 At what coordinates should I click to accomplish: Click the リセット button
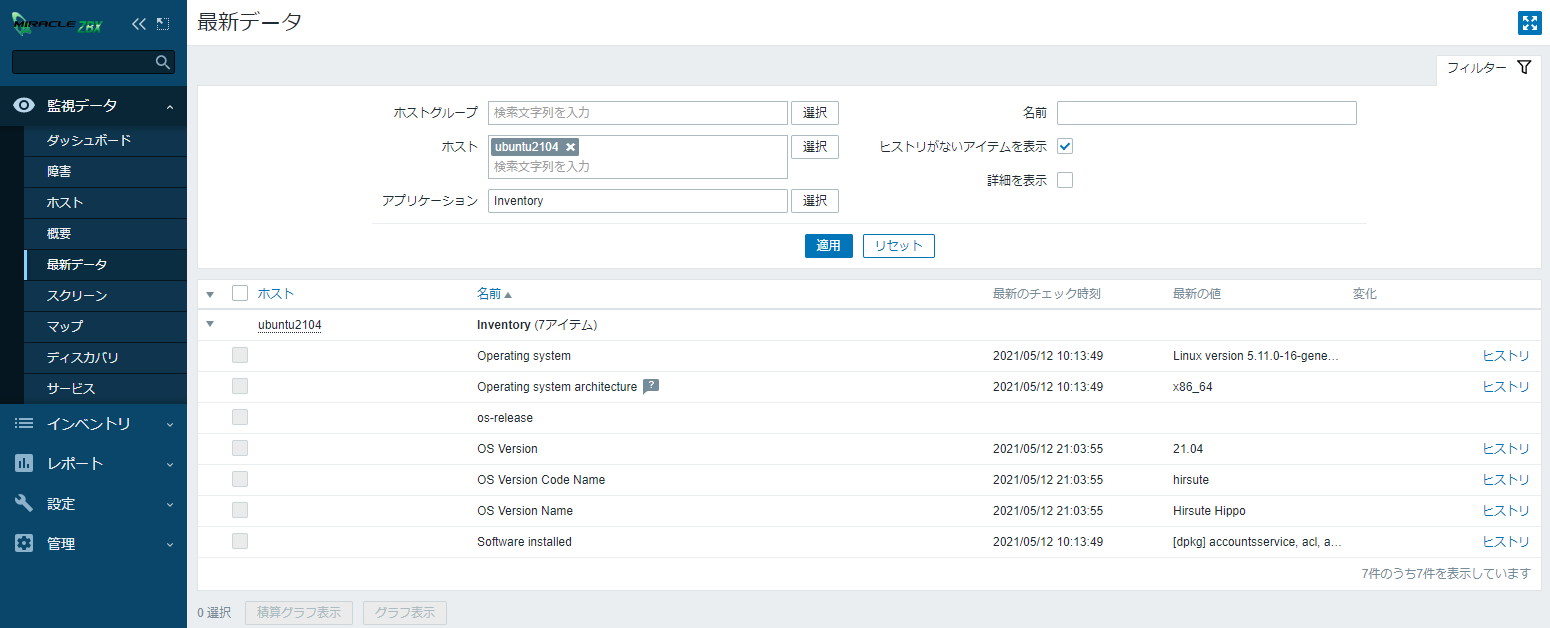[x=898, y=246]
